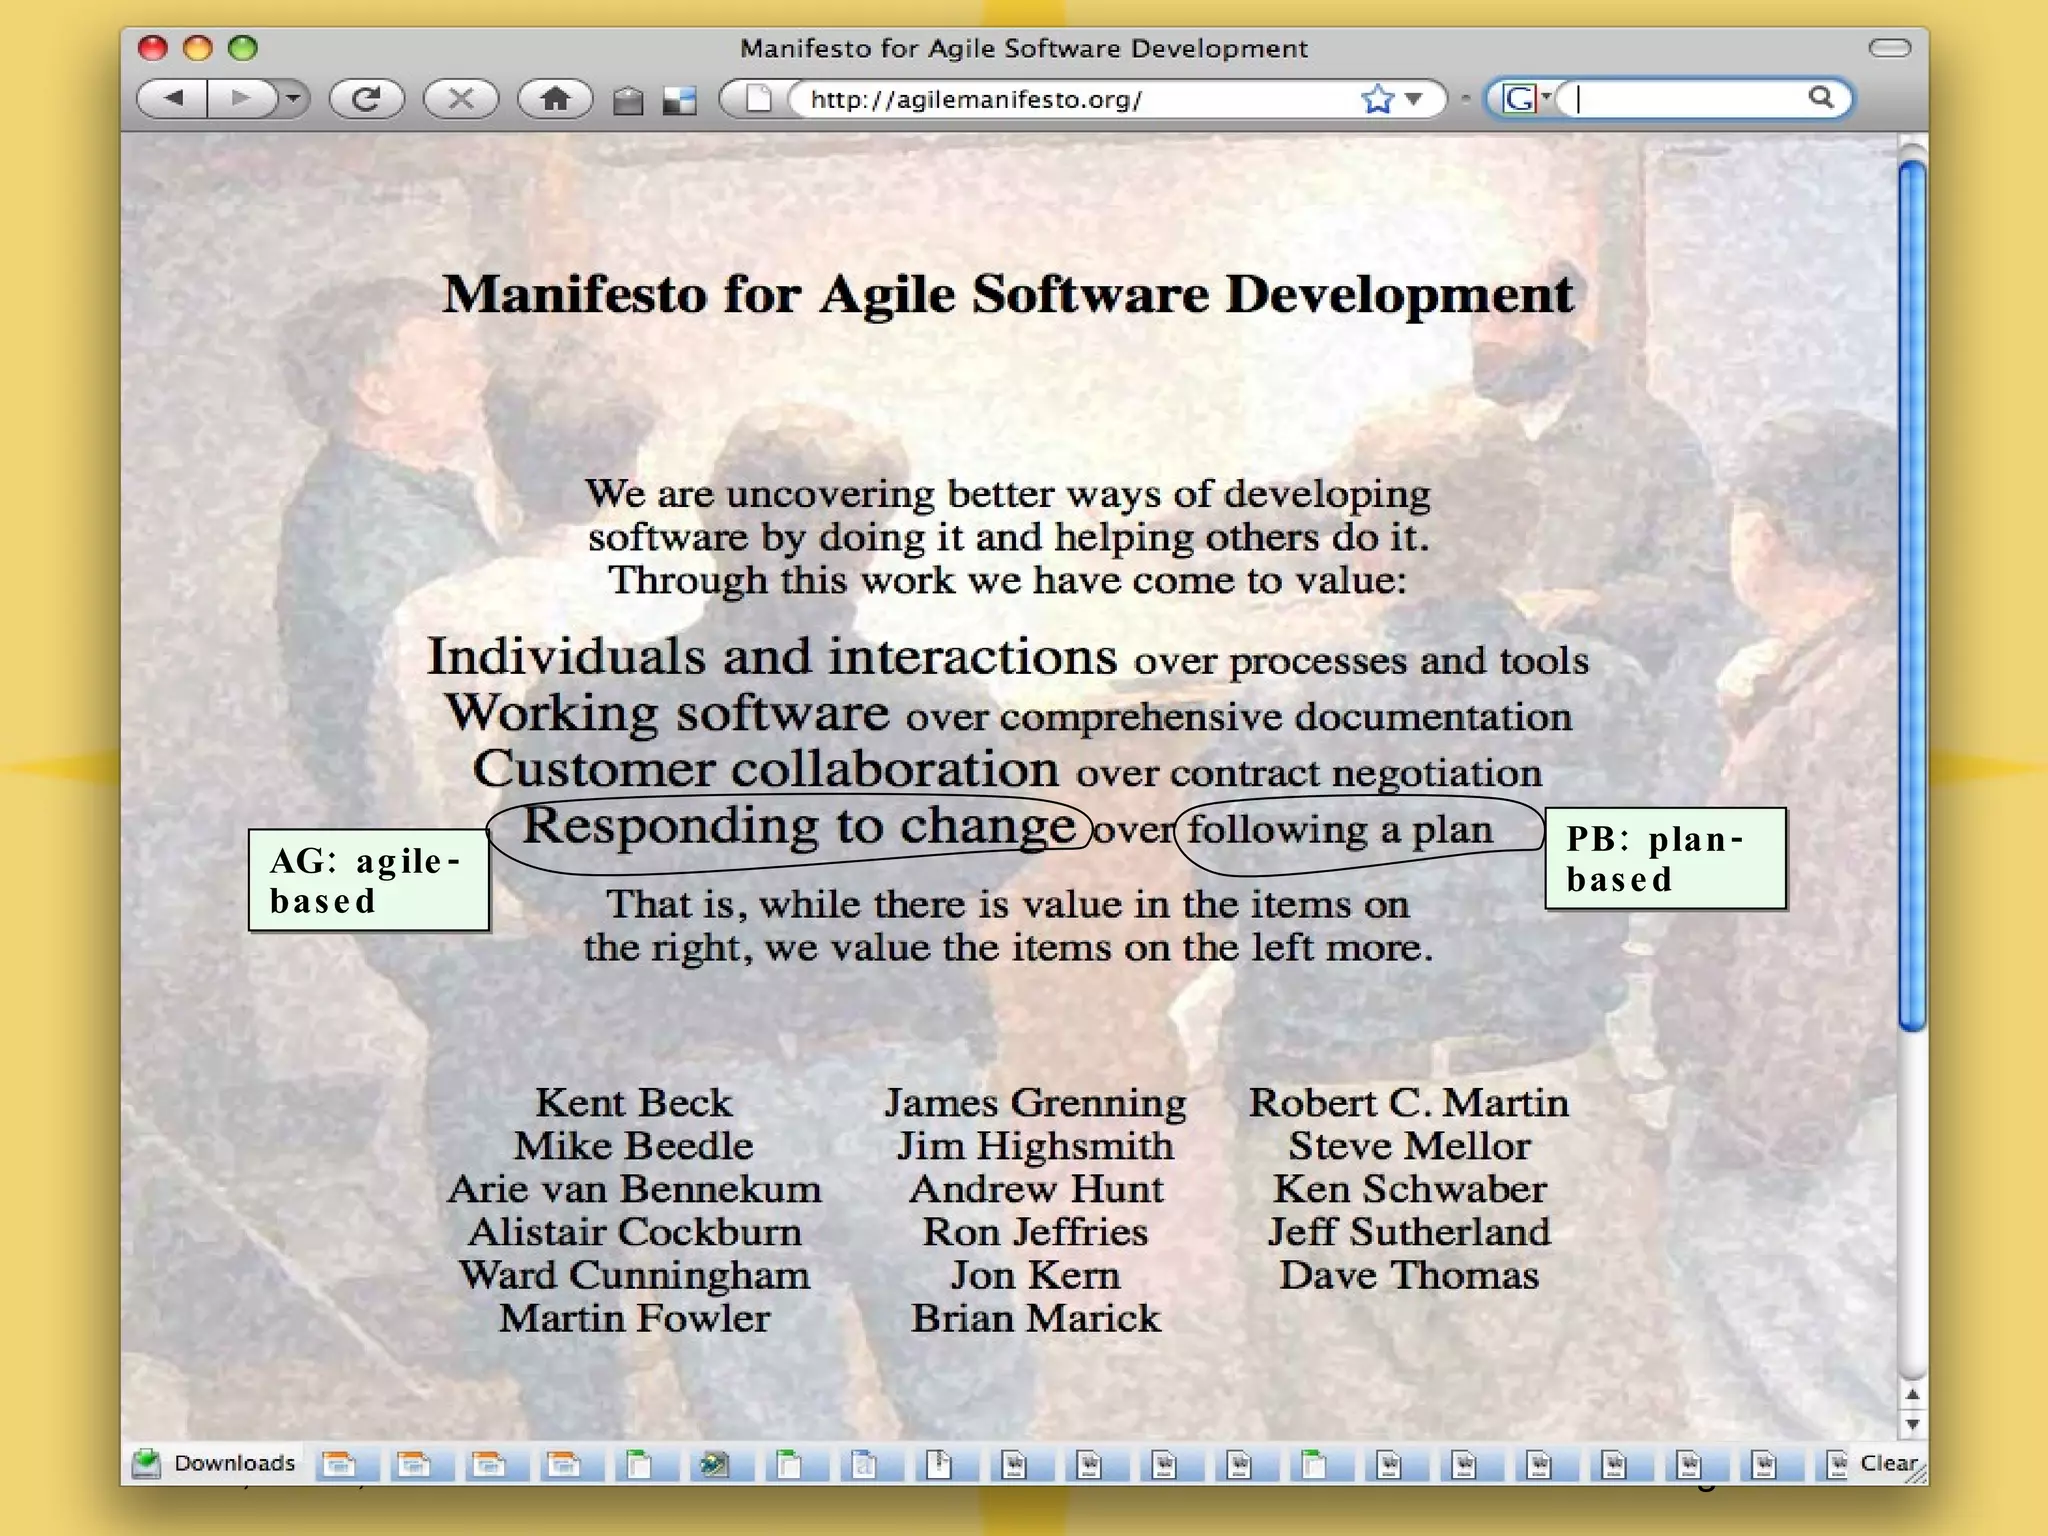Go back with the Back arrow button

(x=174, y=98)
